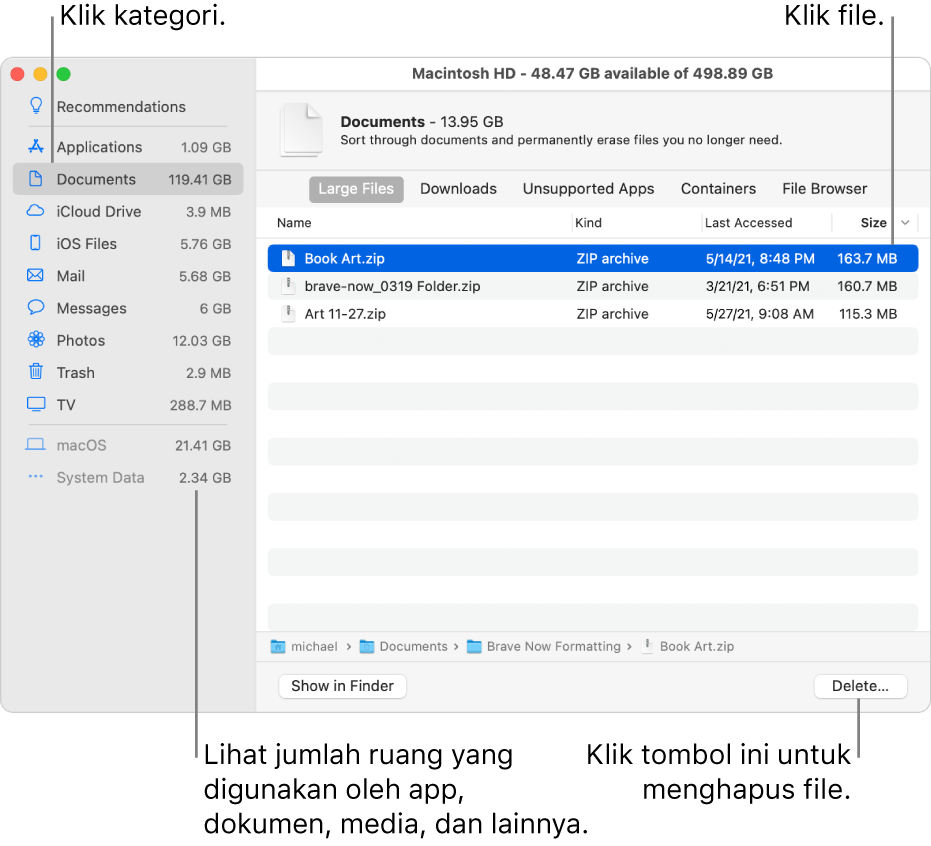
Task: Click the Messages speech bubble icon
Action: pyautogui.click(x=36, y=308)
